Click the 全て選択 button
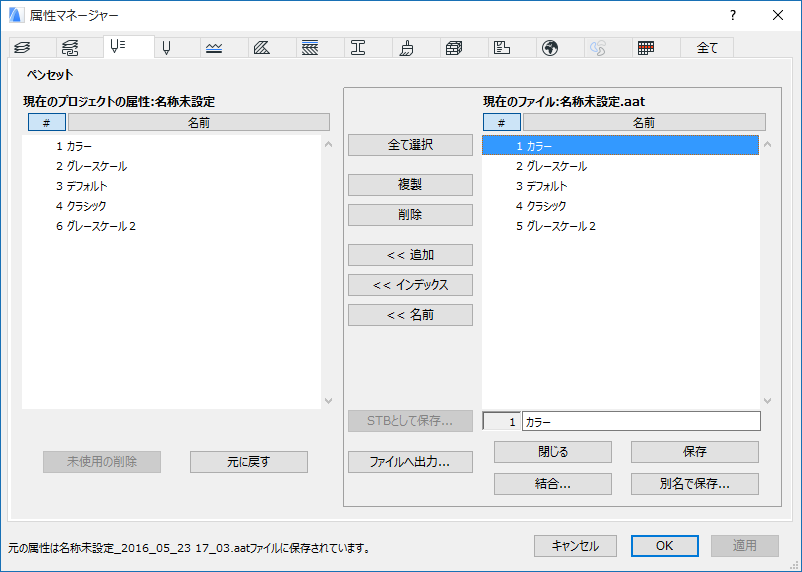 coord(410,145)
